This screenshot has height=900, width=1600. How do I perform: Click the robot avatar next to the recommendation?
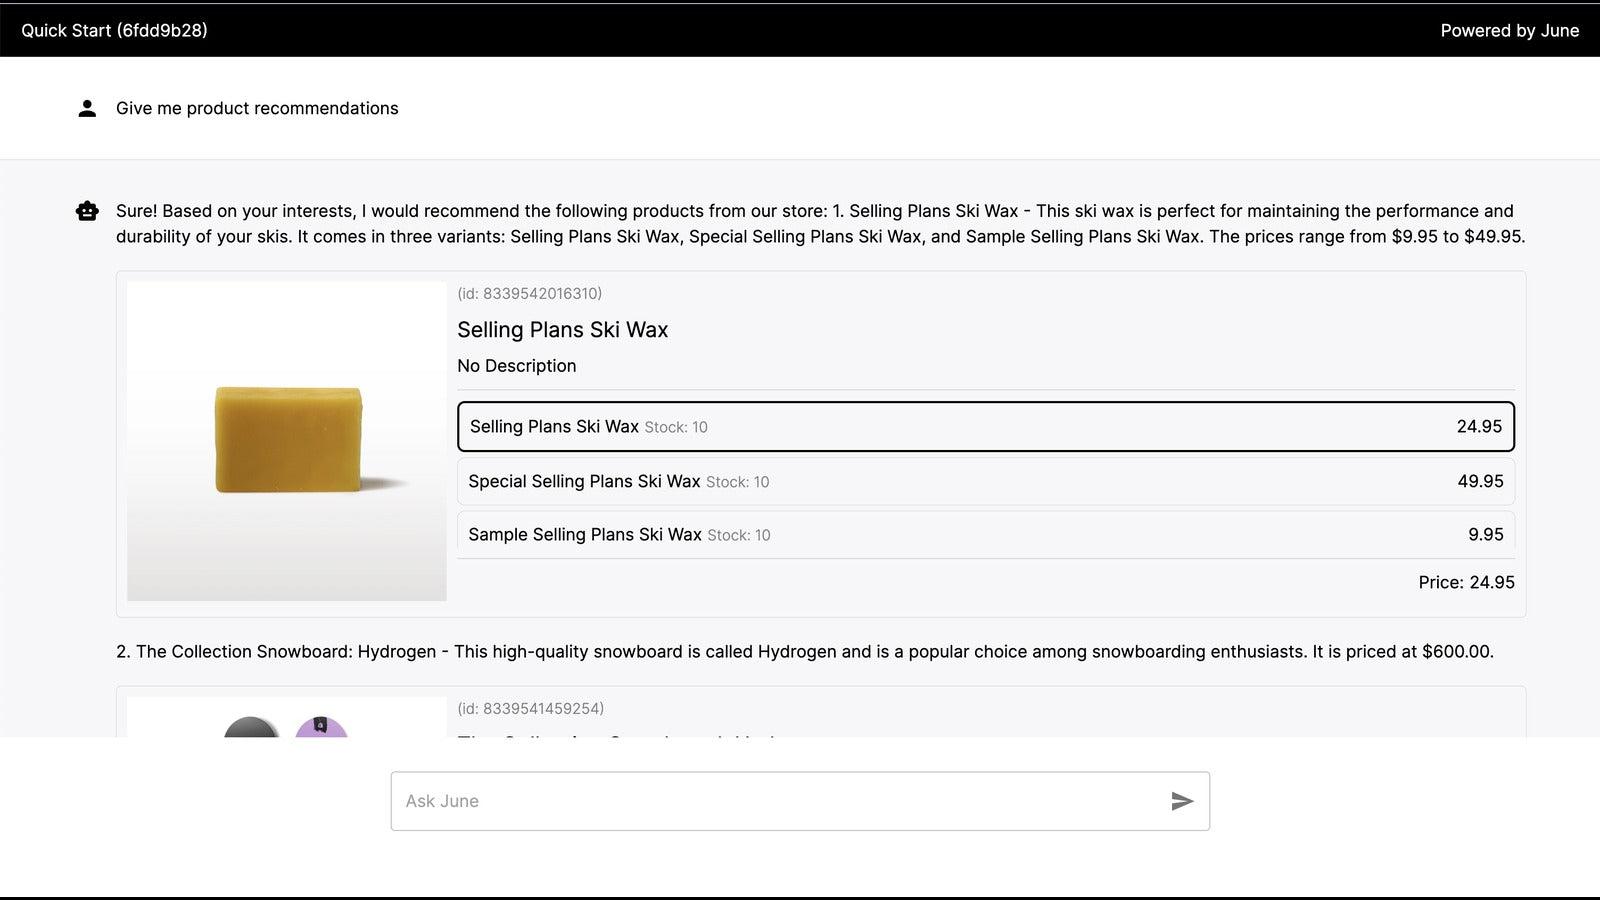87,210
